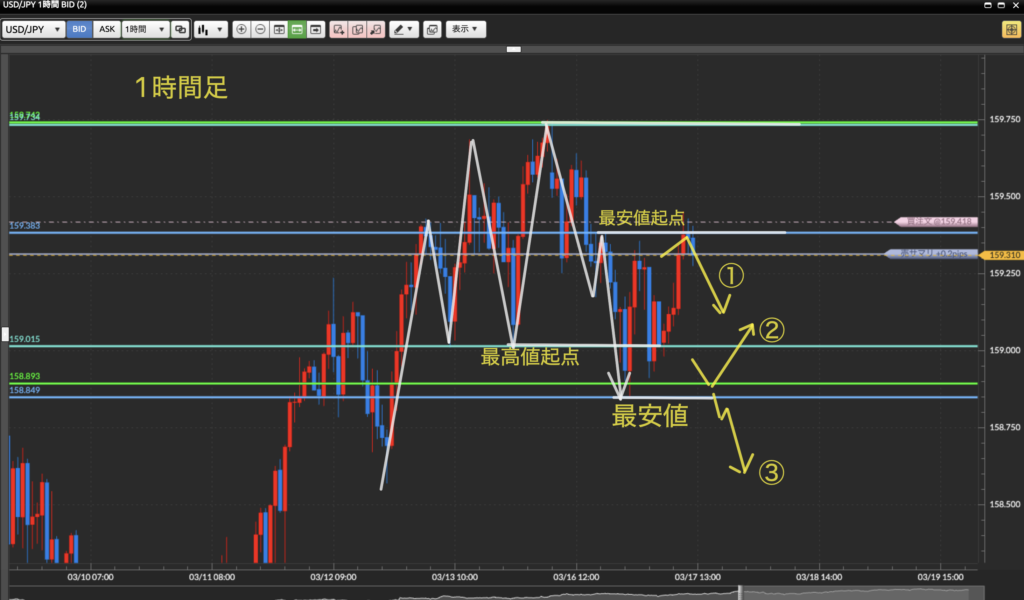Click the zoom out magnifier icon

coord(260,30)
